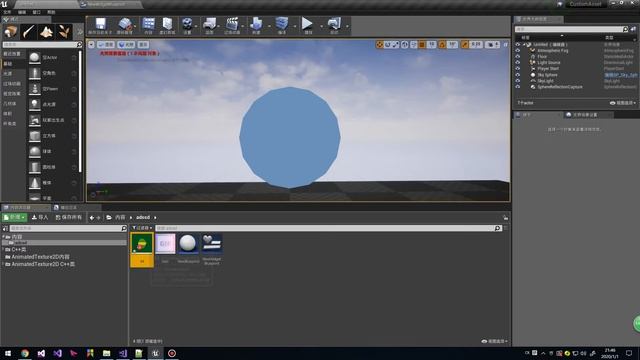
Task: Toggle visibility eye for Player Start
Action: point(518,69)
